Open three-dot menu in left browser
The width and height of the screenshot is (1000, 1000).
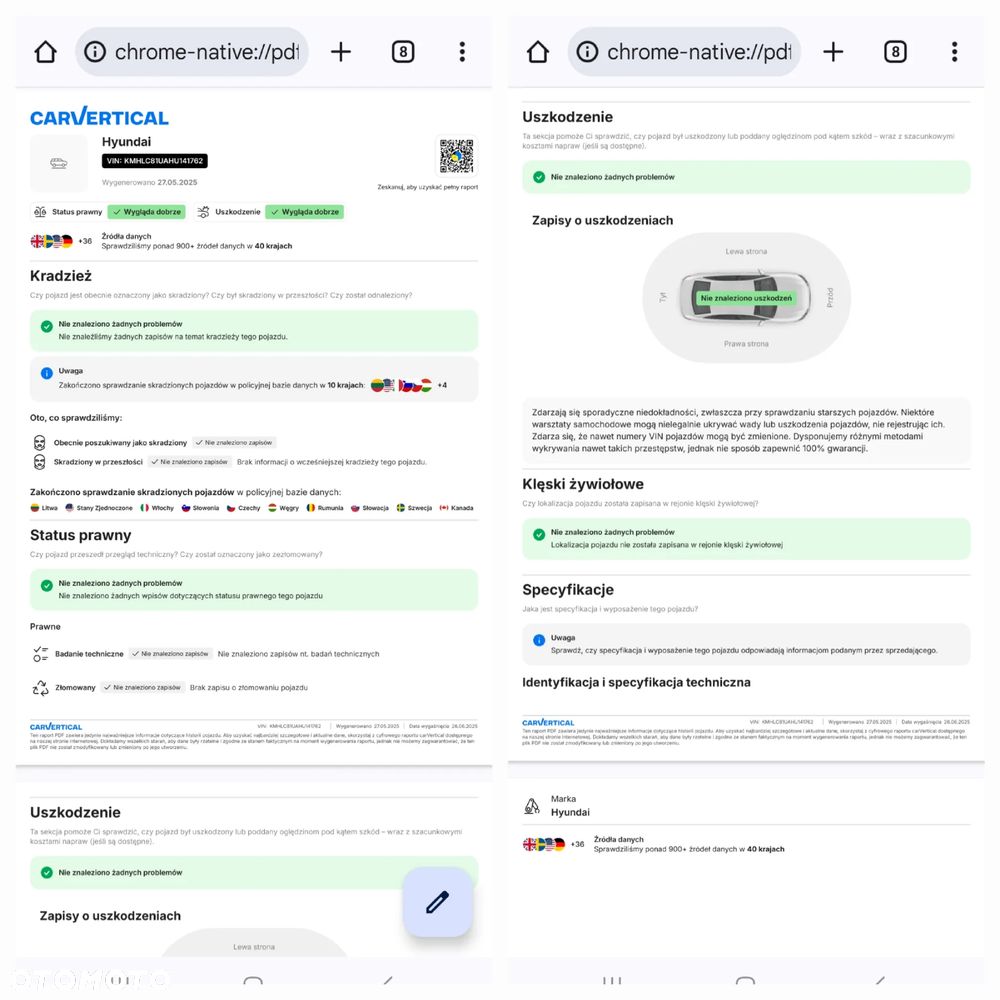tap(462, 52)
